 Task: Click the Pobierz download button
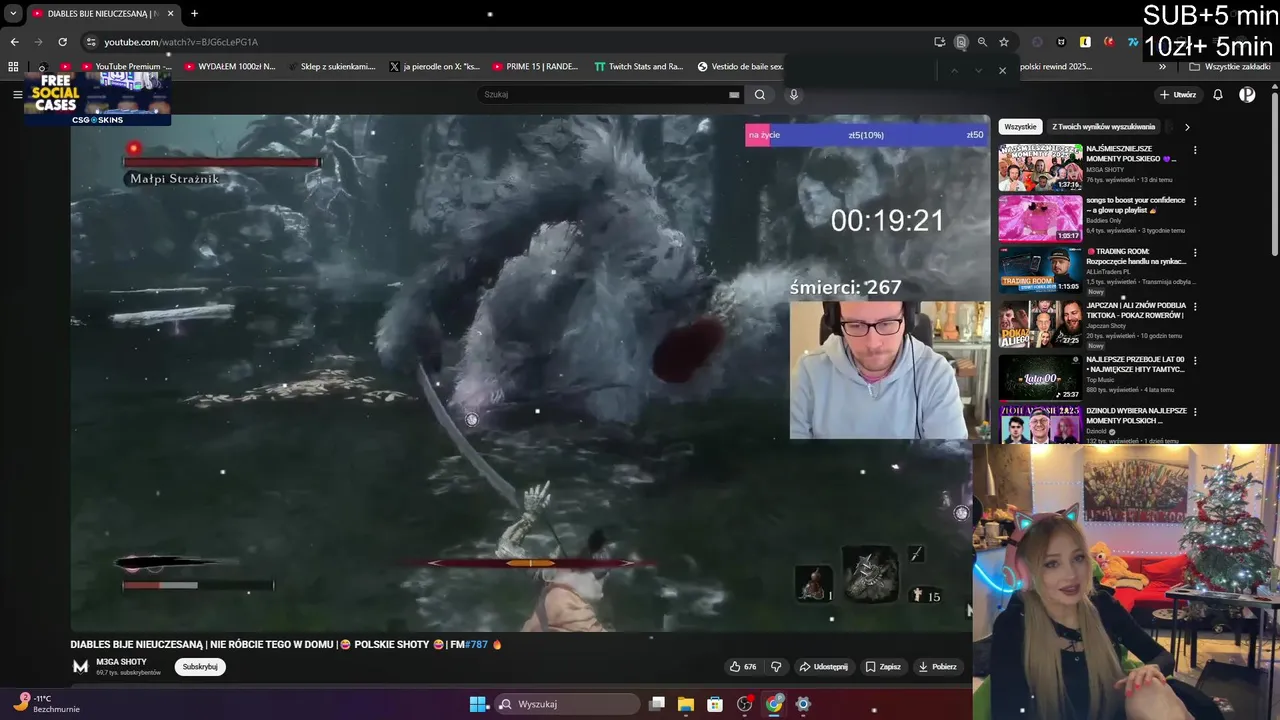click(x=937, y=667)
